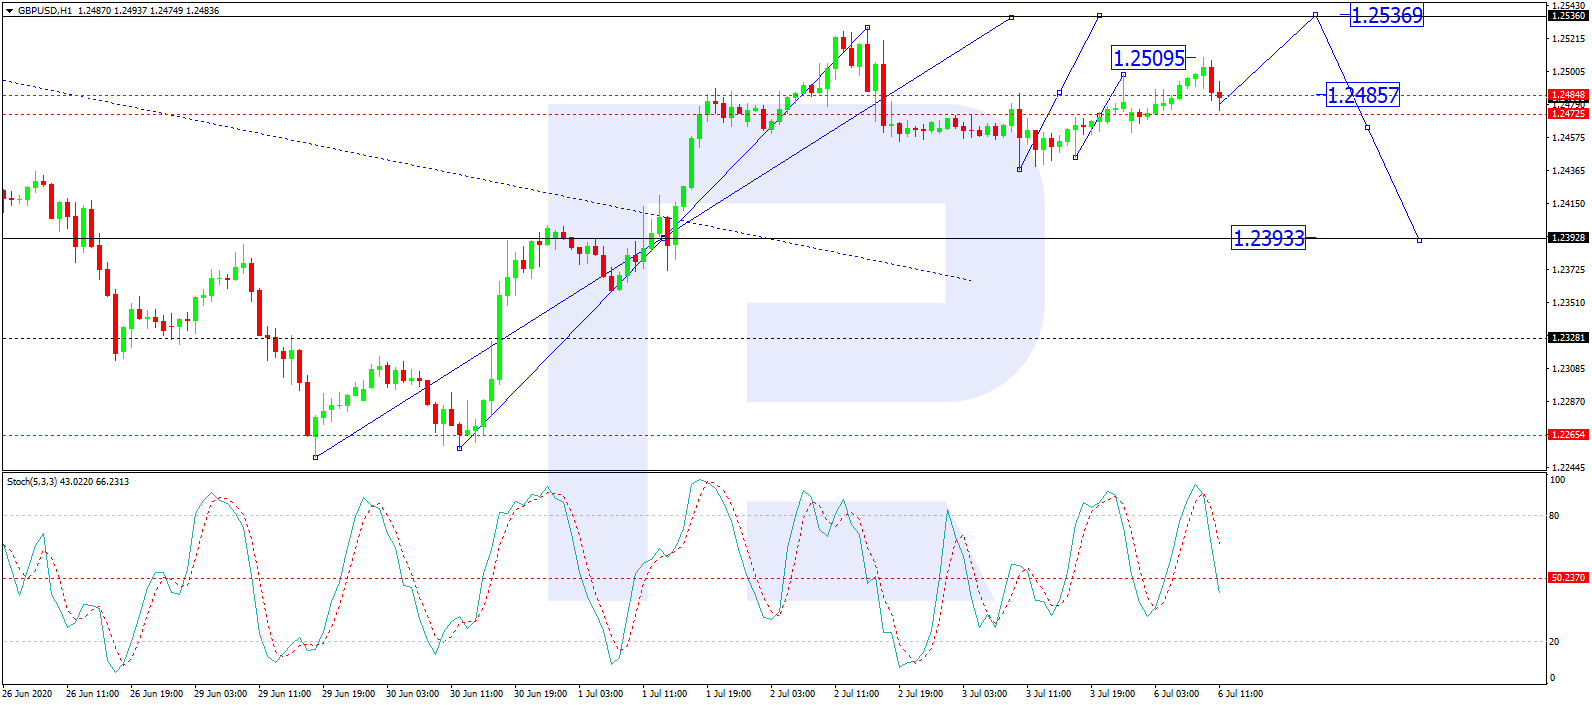Select the 1.24857 price label box
The image size is (1592, 705).
click(1363, 95)
